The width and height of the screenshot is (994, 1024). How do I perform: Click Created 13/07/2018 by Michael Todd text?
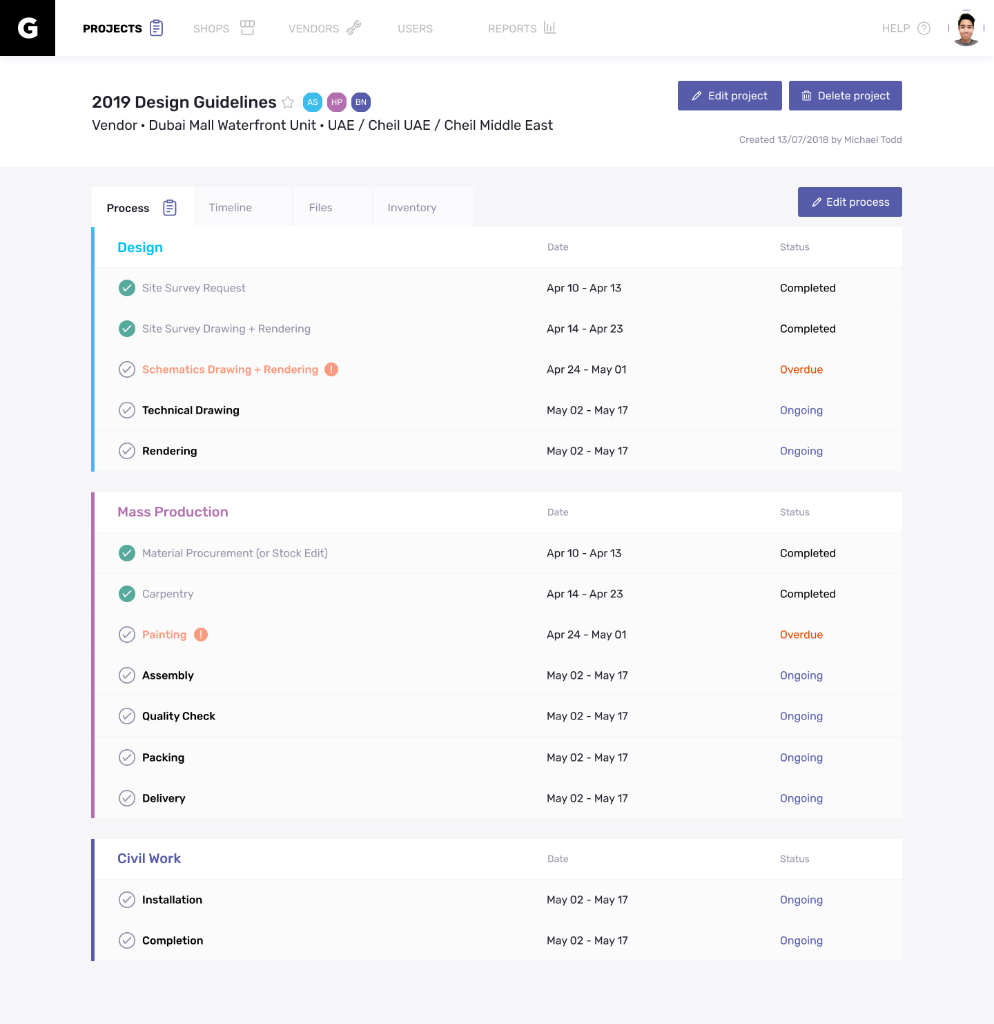tap(820, 140)
